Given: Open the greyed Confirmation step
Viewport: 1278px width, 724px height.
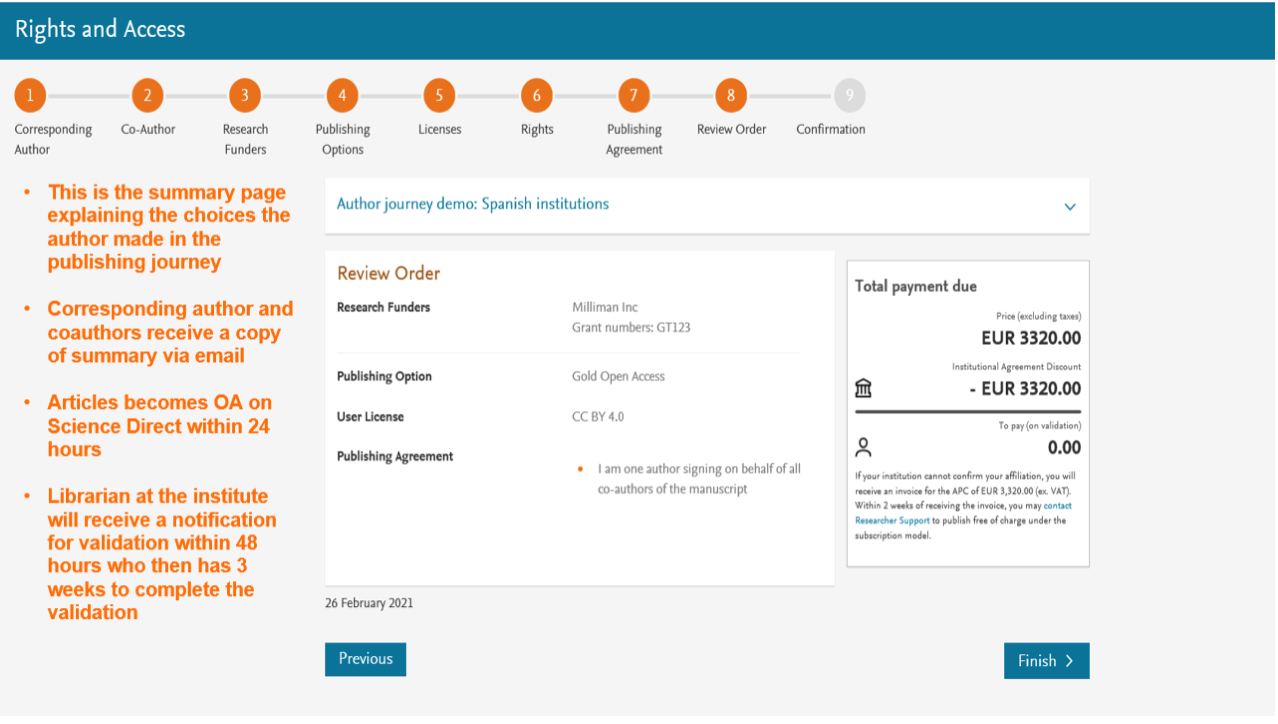Looking at the screenshot, I should (x=849, y=94).
